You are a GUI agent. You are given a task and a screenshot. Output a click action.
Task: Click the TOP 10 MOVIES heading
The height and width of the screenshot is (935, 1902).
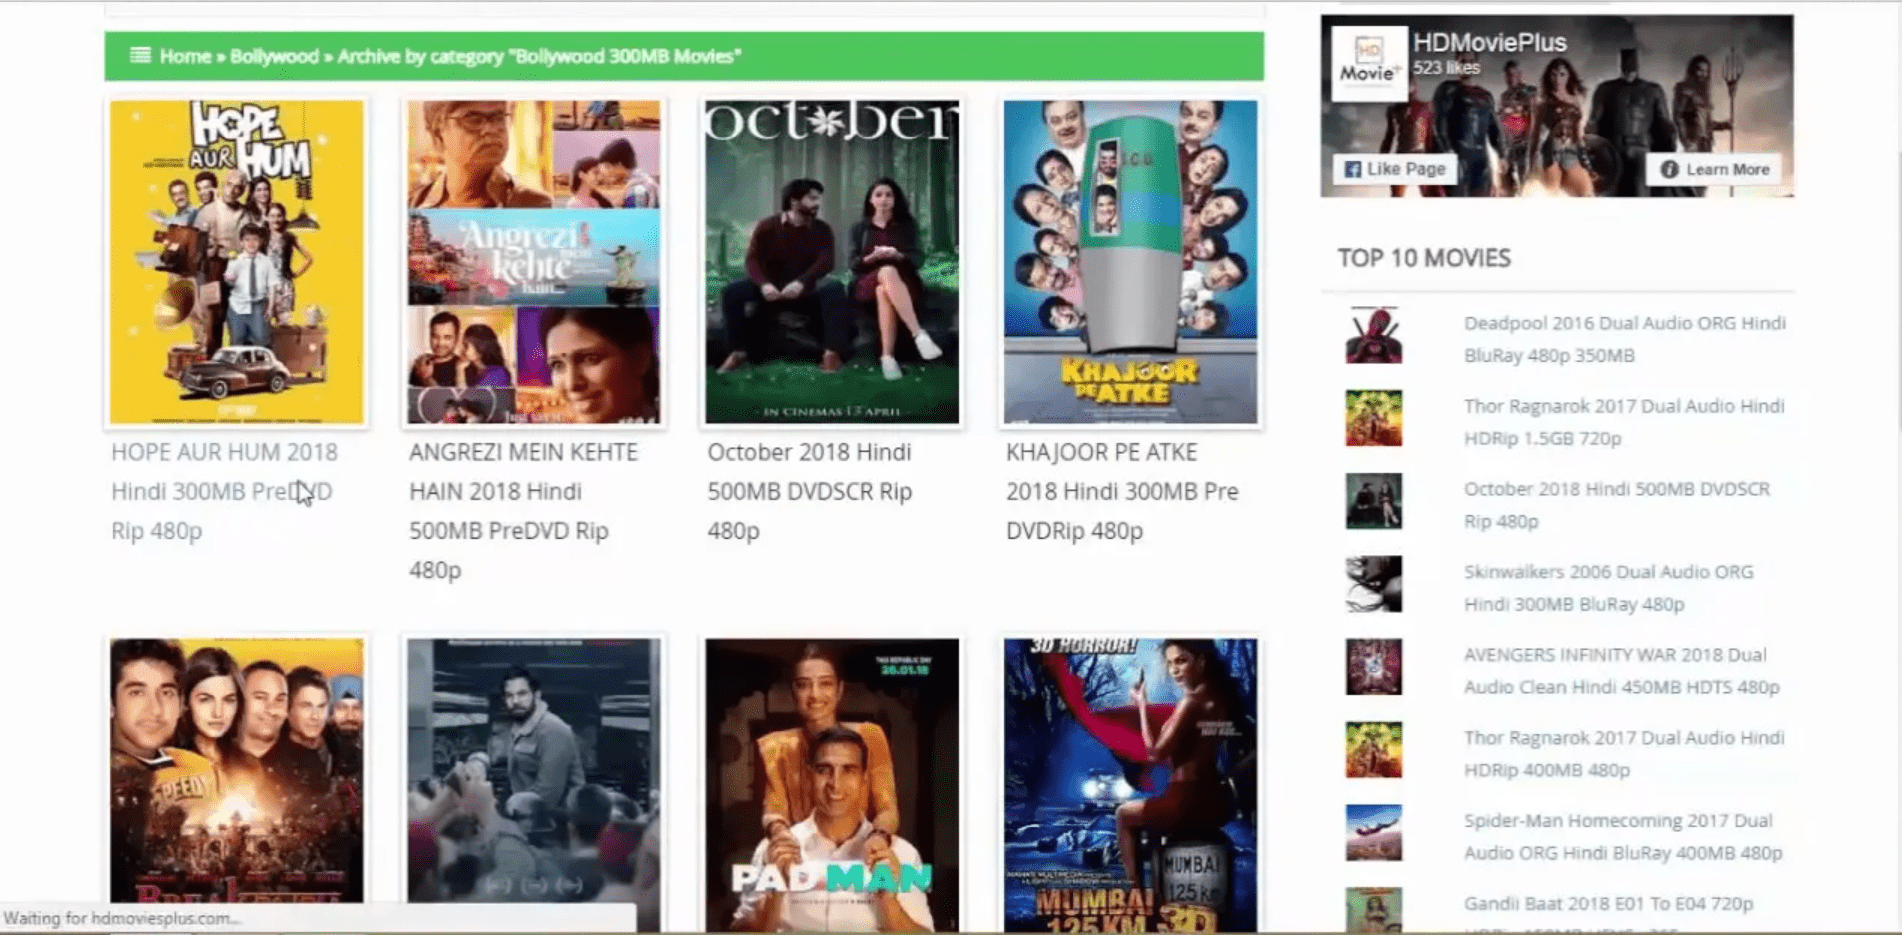tap(1424, 258)
